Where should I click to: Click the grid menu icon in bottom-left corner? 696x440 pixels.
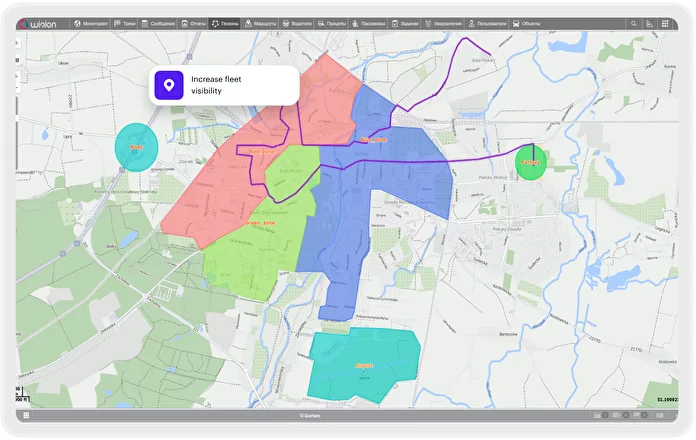pyautogui.click(x=25, y=415)
